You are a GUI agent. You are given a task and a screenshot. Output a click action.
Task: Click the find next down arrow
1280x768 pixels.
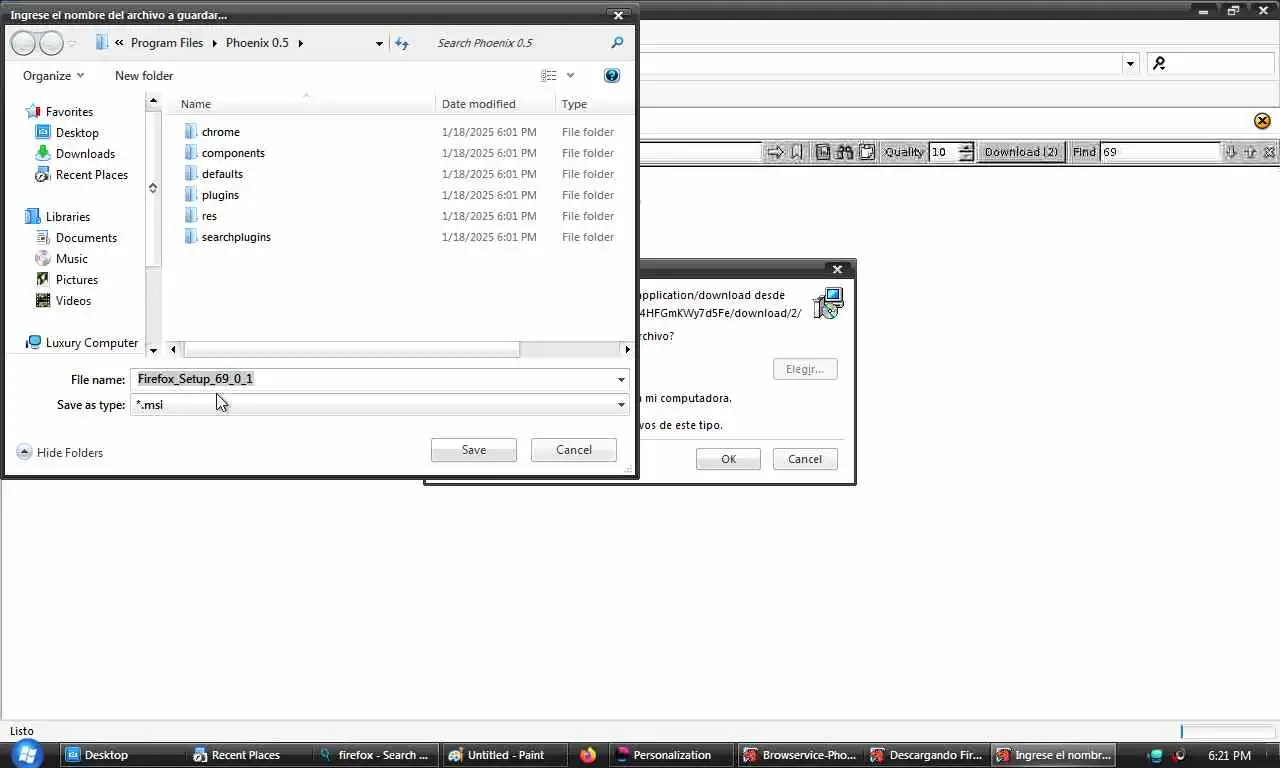tap(1231, 152)
